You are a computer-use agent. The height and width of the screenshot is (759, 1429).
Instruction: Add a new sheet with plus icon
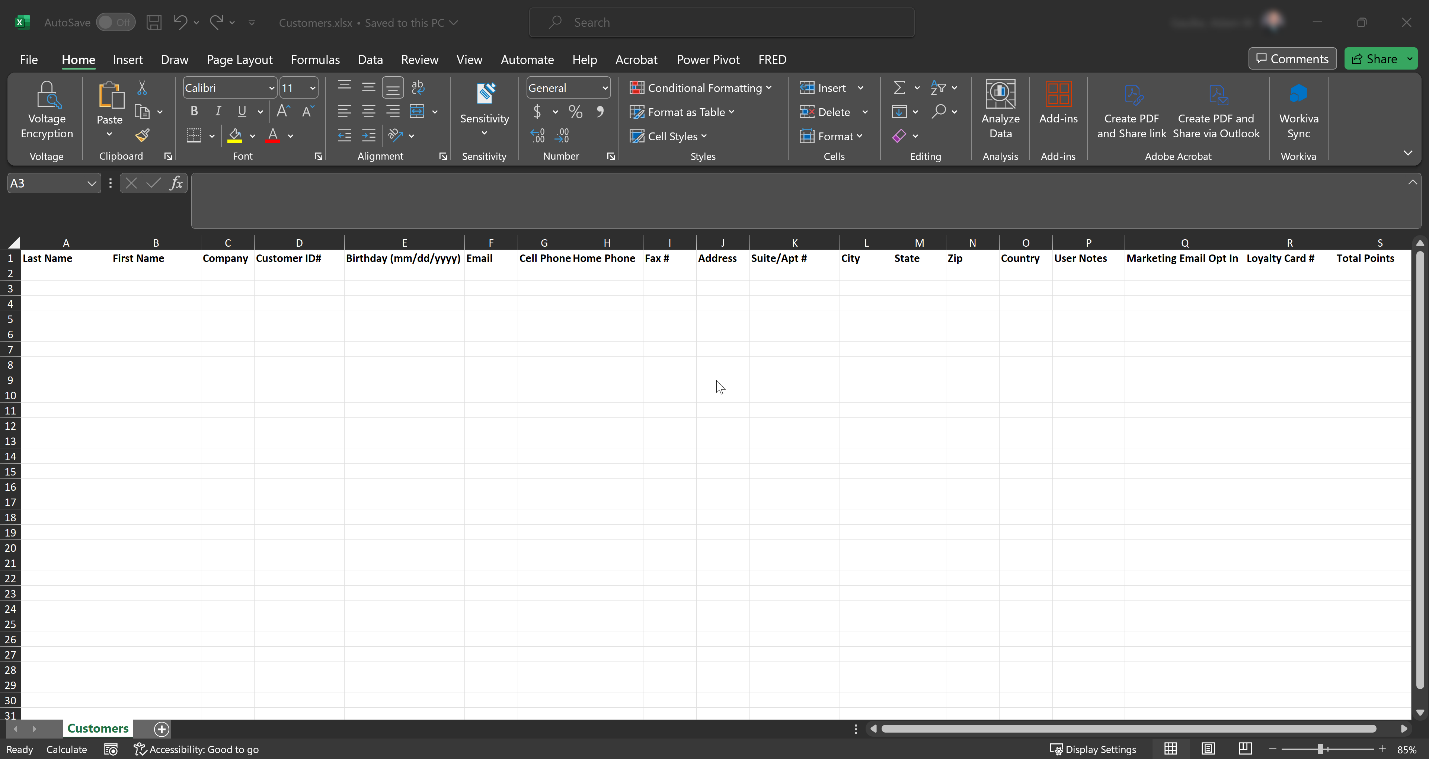[161, 729]
